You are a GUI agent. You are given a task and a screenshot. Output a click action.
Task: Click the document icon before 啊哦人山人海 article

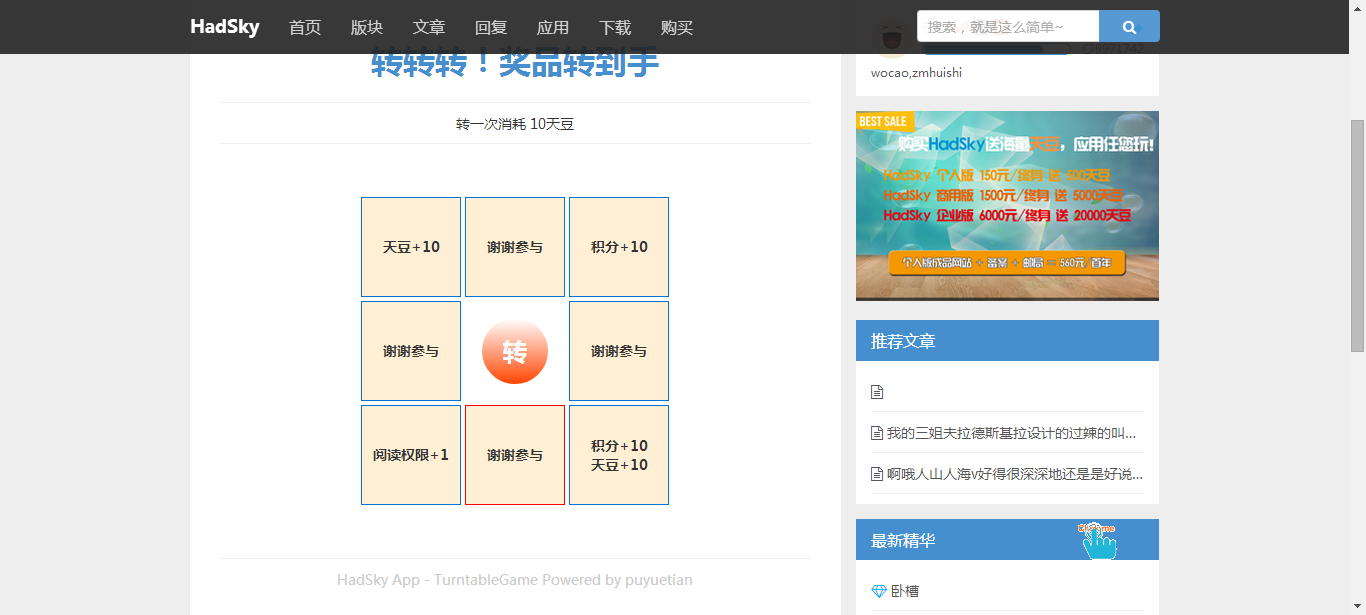pos(877,474)
